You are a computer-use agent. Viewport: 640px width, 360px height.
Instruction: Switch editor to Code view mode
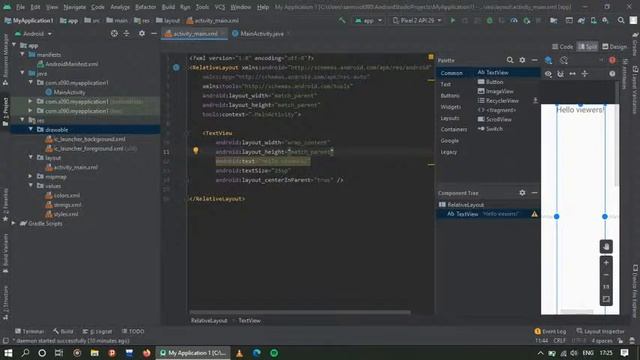[x=562, y=47]
